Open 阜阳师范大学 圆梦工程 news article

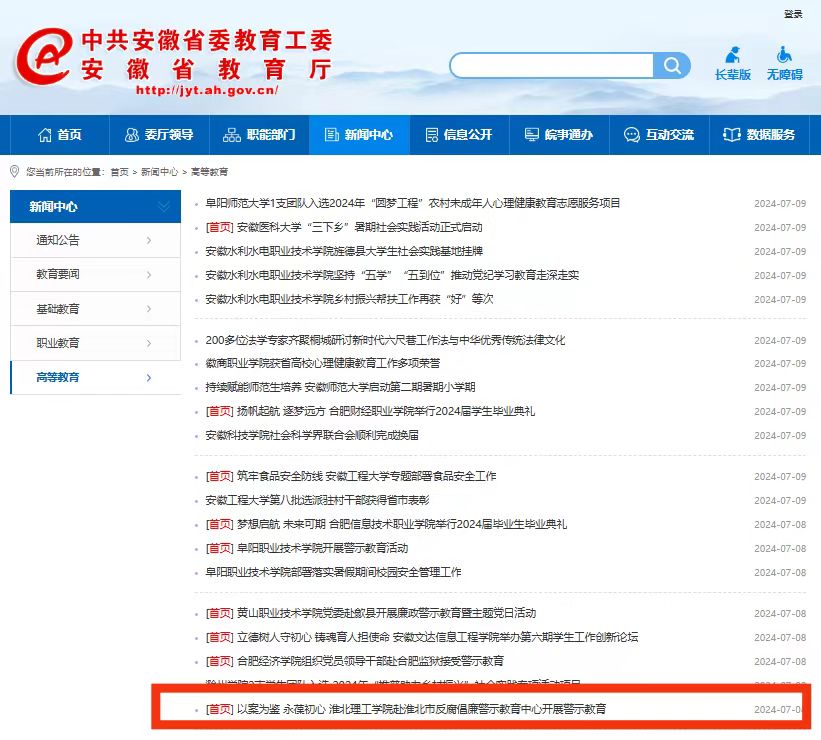[x=412, y=203]
